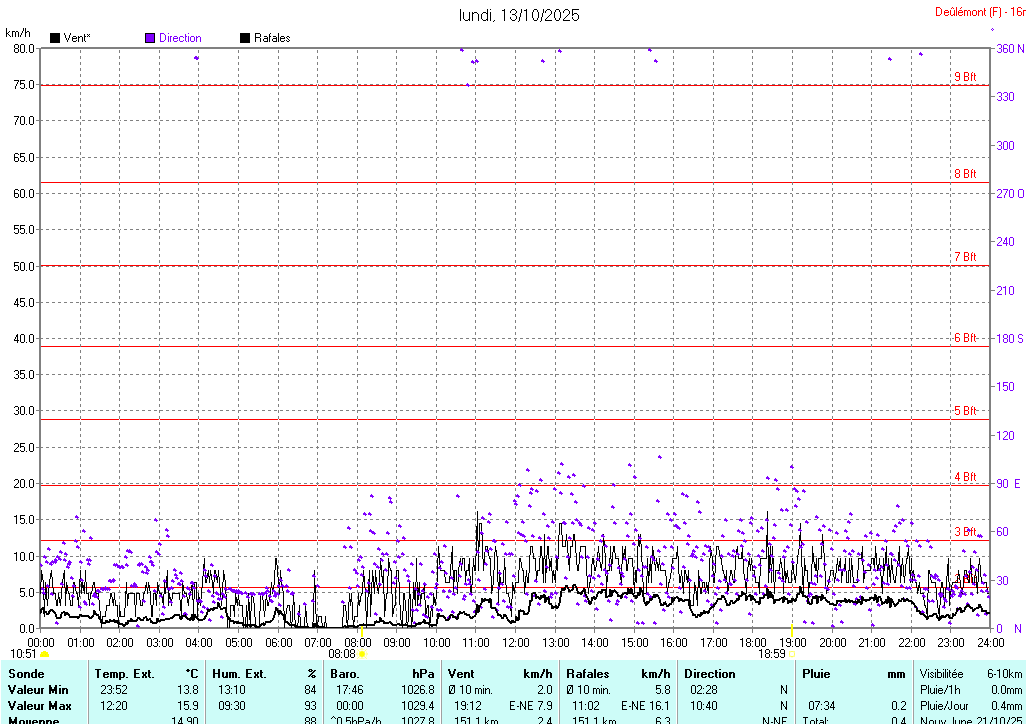1026x724 pixels.
Task: Click the Baro. hPa column header
Action: [382, 674]
